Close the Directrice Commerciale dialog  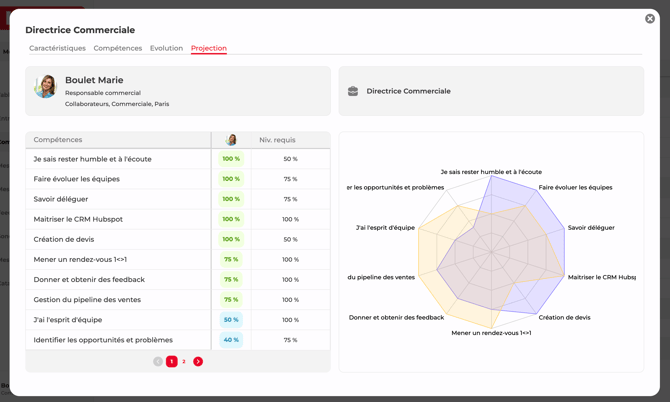pos(650,19)
